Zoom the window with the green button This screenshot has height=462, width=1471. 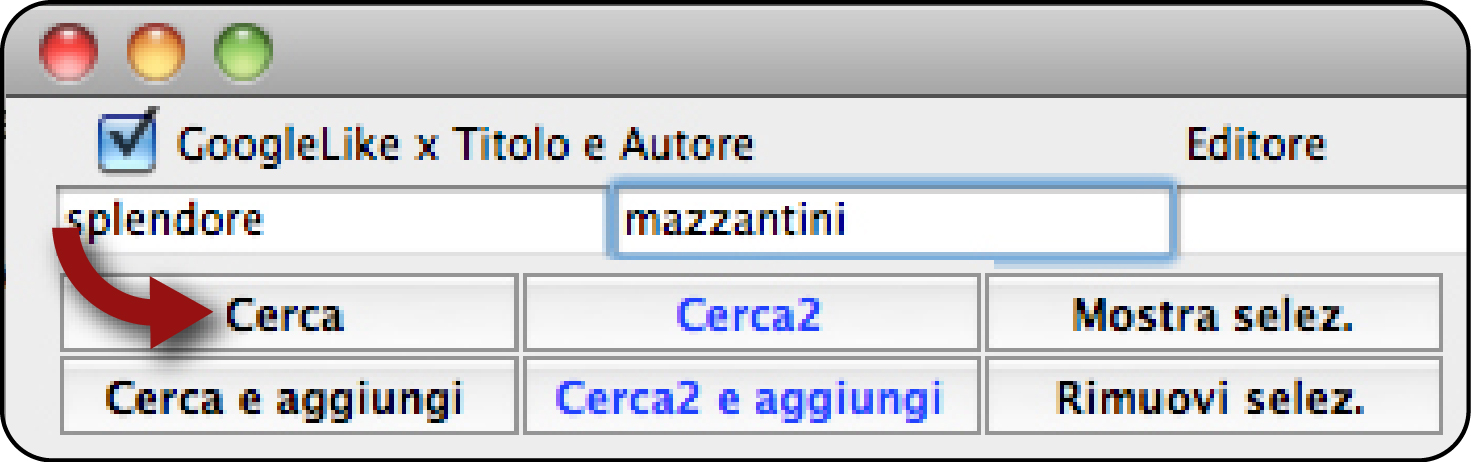[244, 53]
